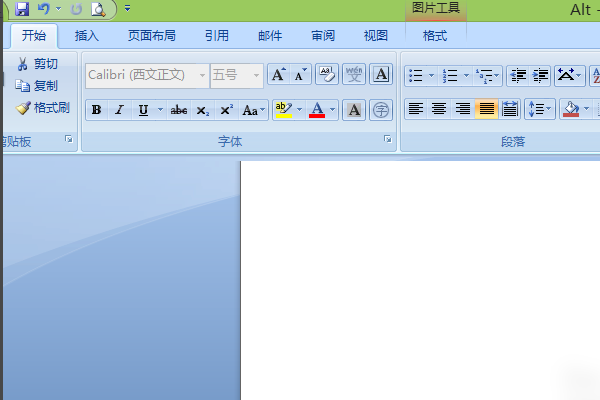Open Print Preview from the quick access toolbar
The image size is (600, 400).
tap(98, 9)
